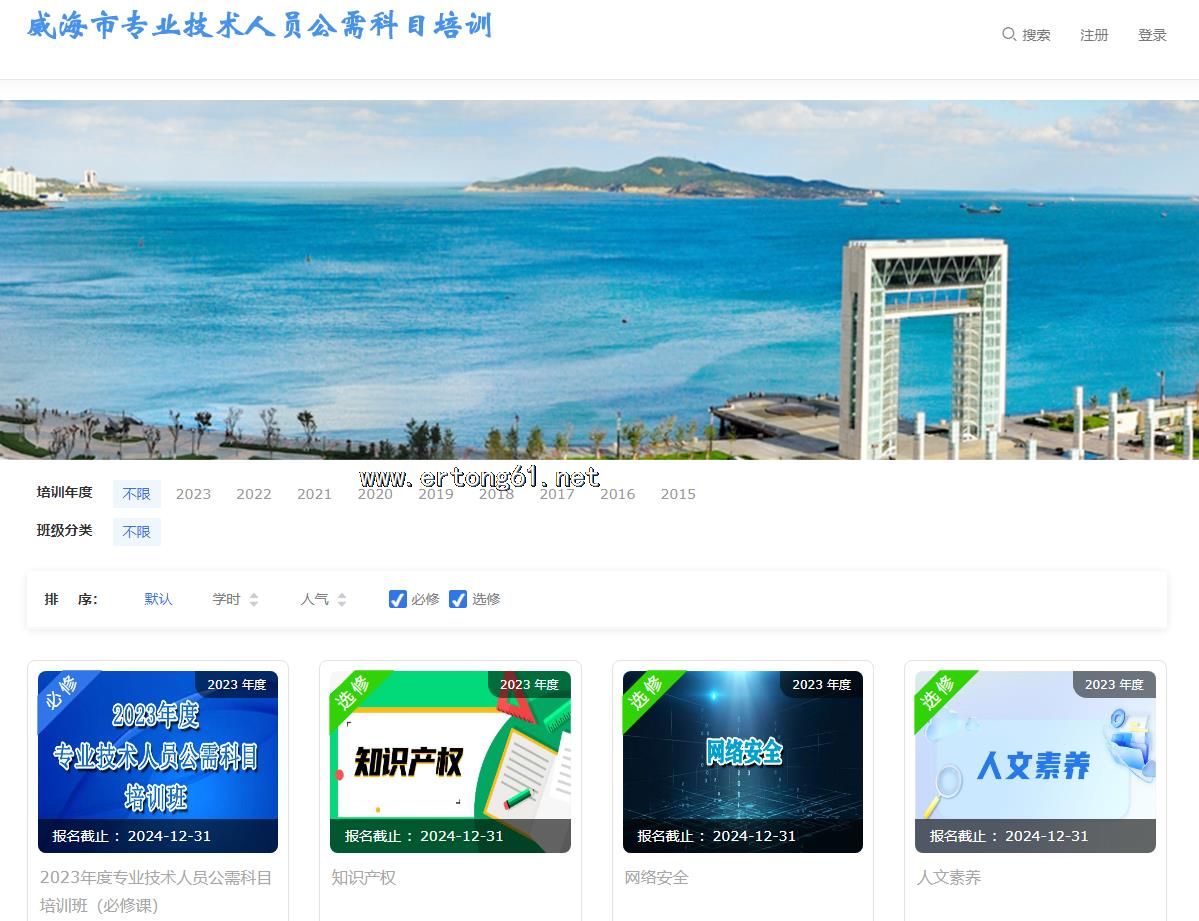Sort courses by 人气 arrows

[x=341, y=599]
